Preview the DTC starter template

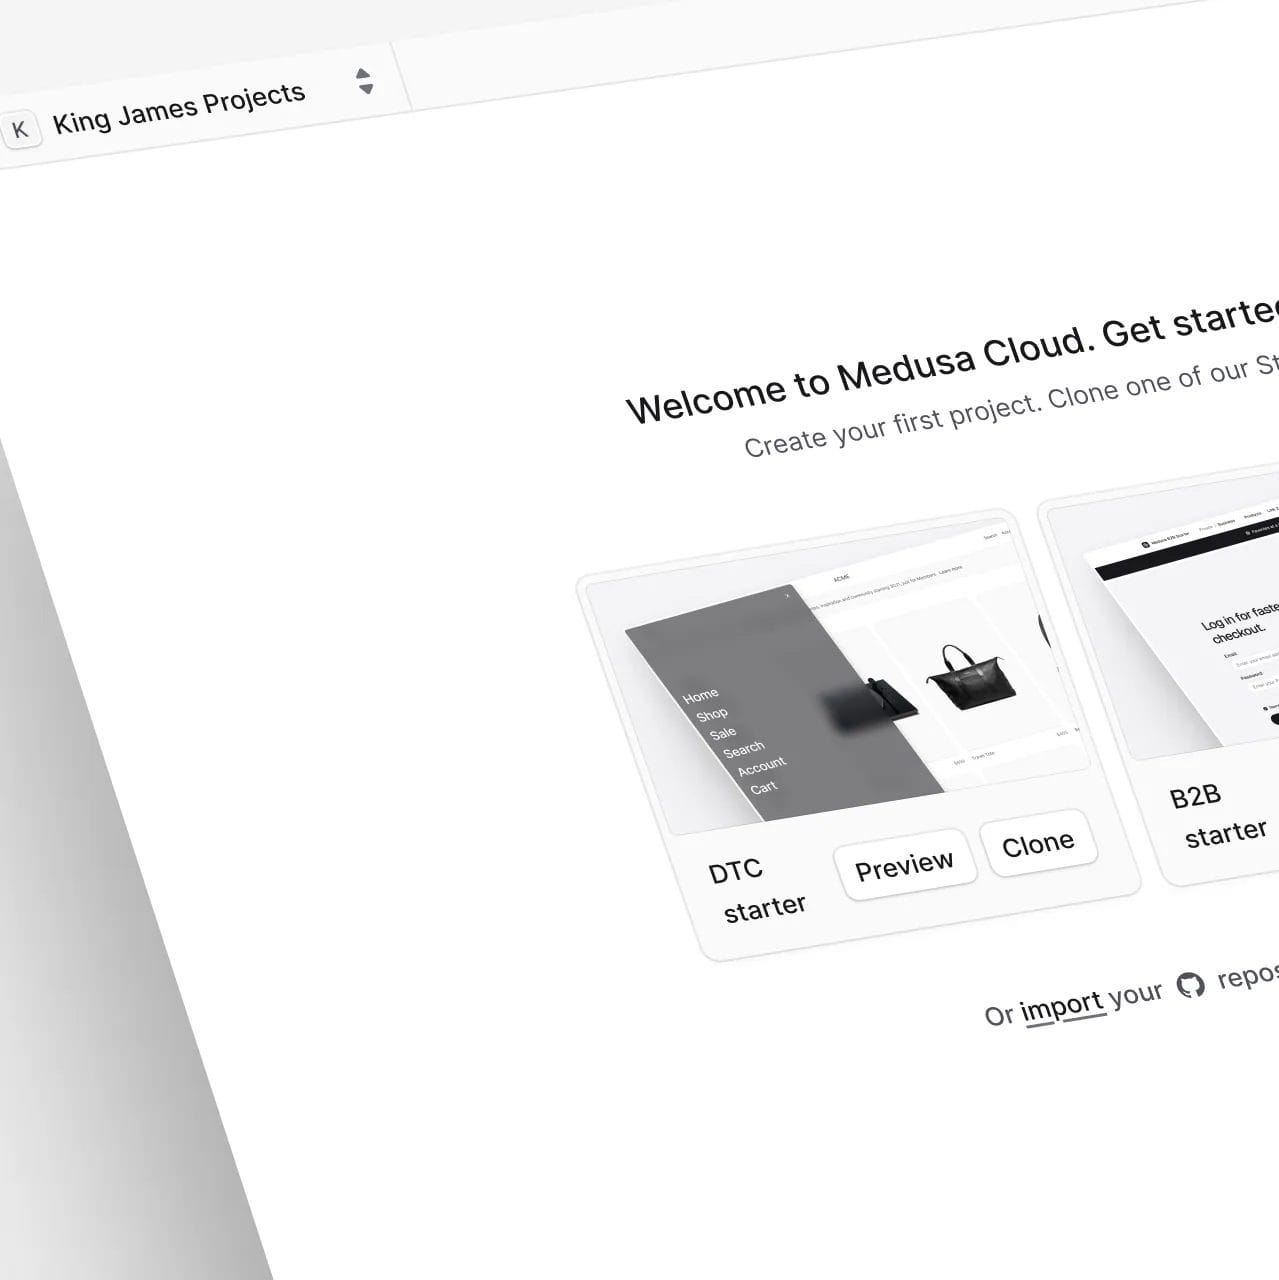(x=904, y=864)
